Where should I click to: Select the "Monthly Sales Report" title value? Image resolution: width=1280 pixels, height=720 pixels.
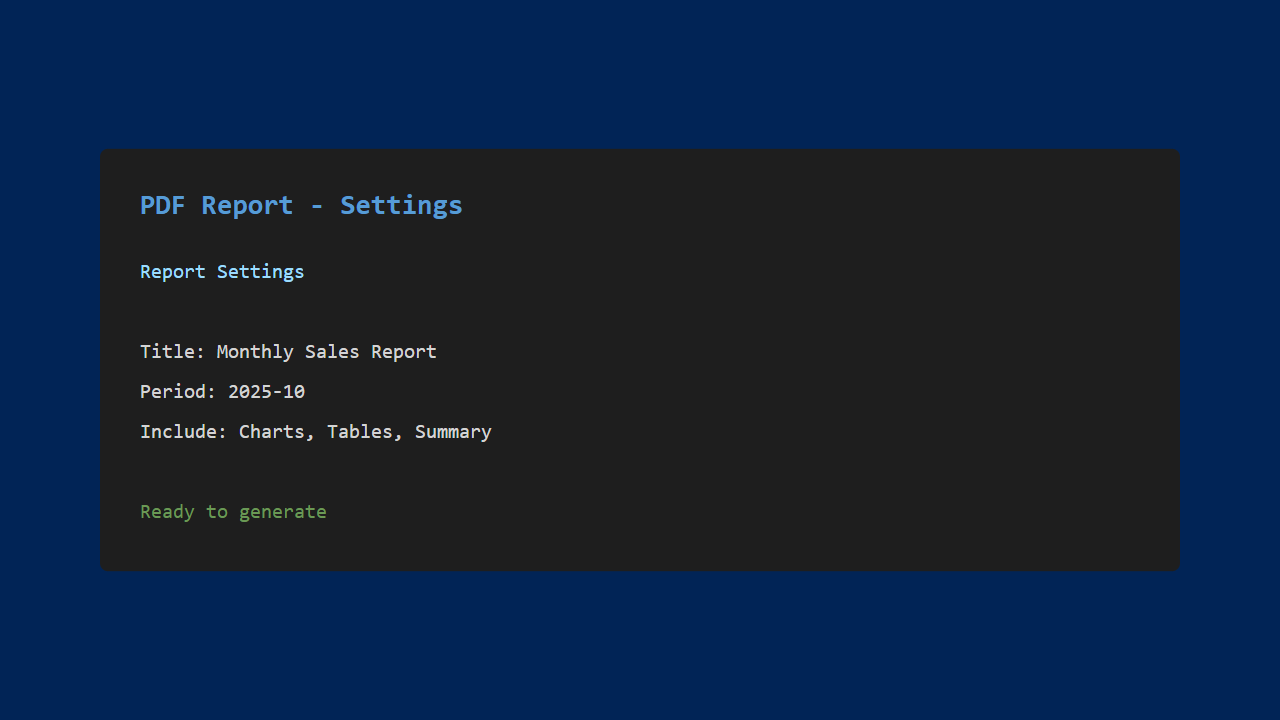coord(327,352)
